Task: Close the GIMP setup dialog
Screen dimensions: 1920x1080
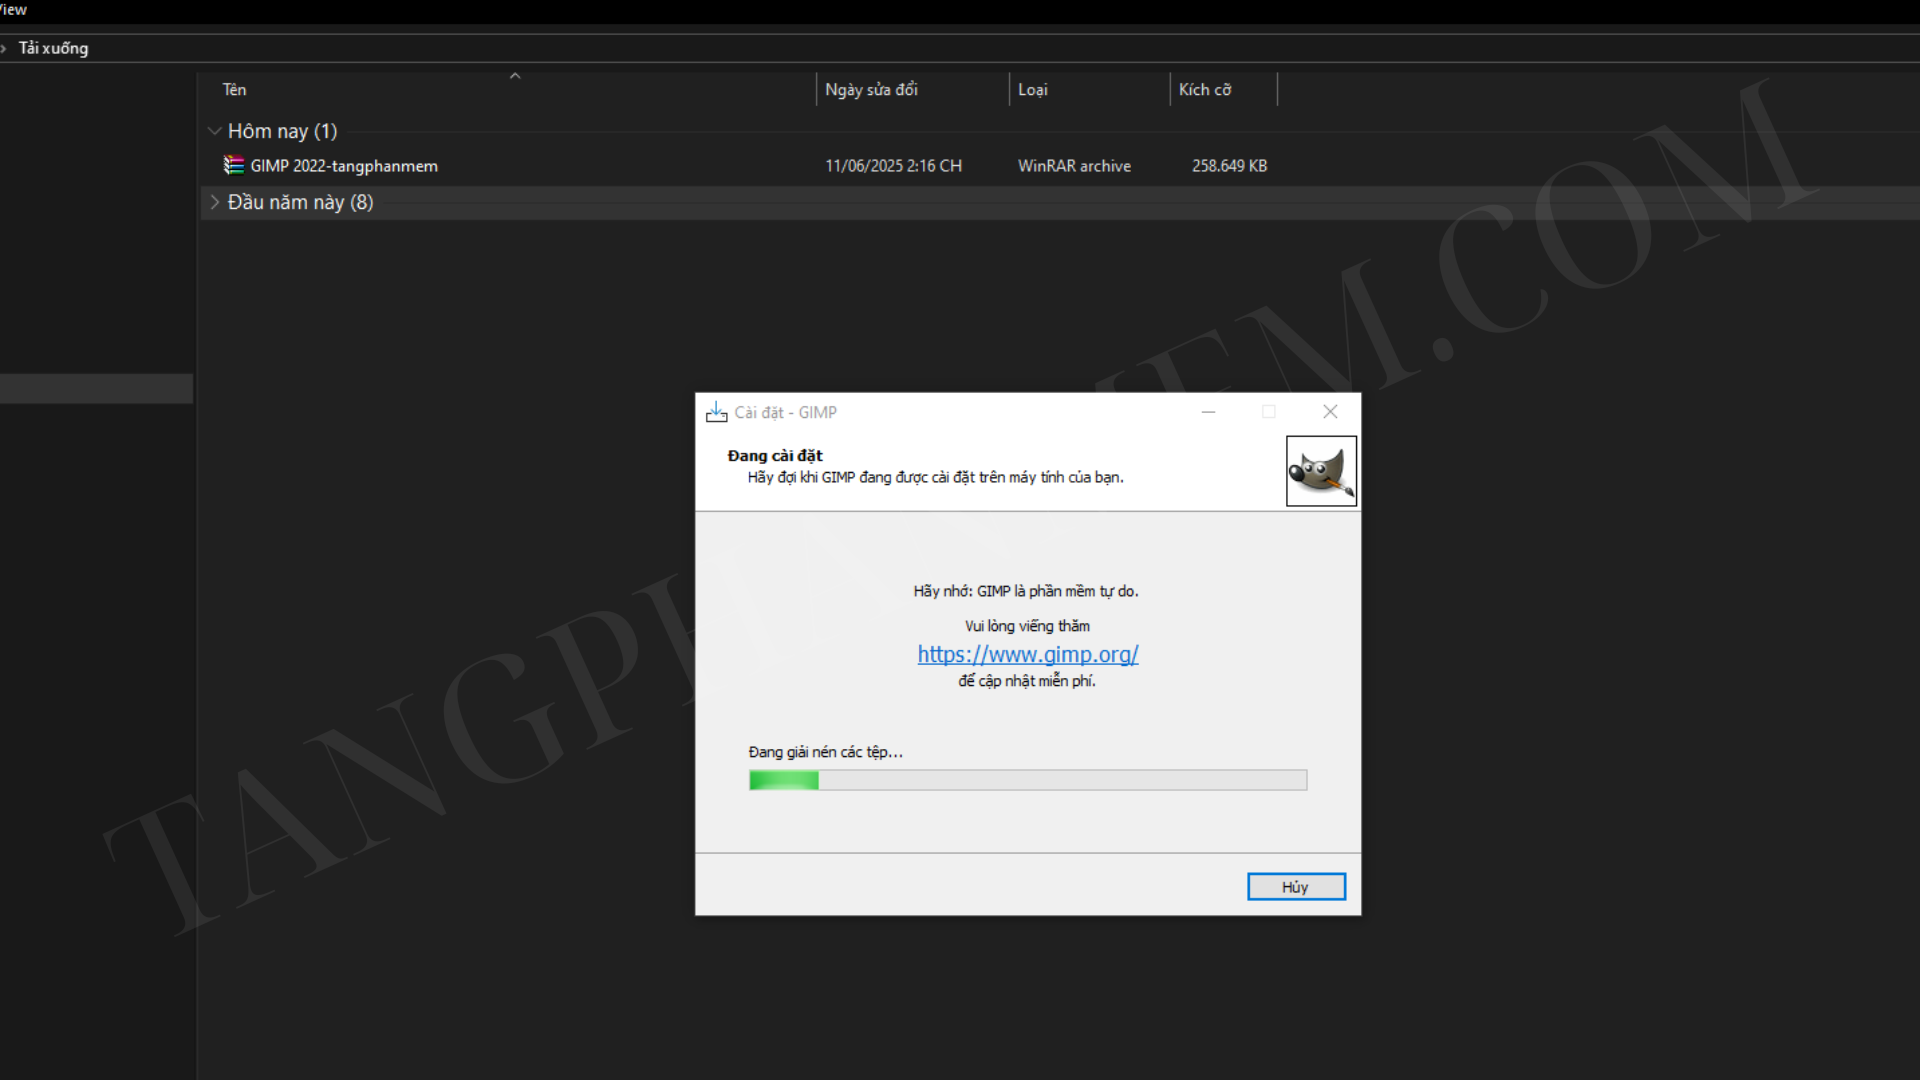Action: [x=1330, y=412]
